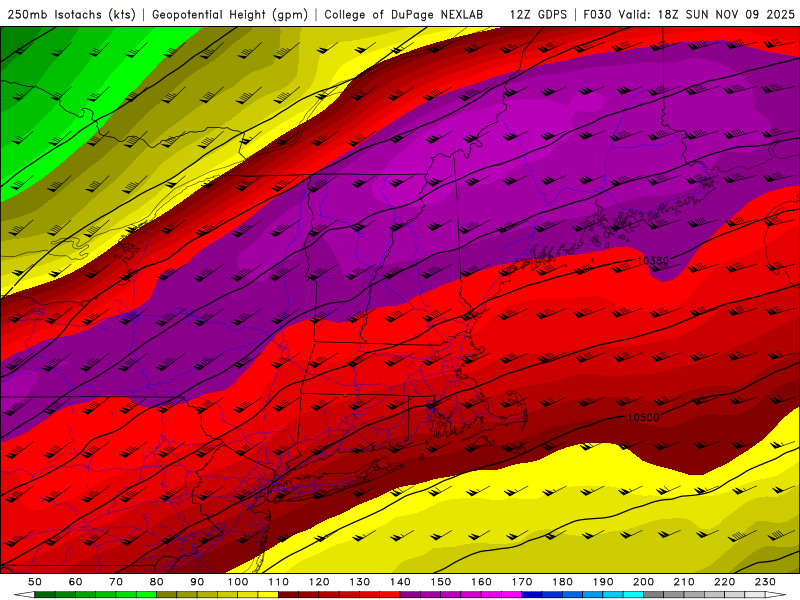Click the 'Geopotential Height (gpm)' title text
Screen dimensions: 800x600
pos(230,15)
